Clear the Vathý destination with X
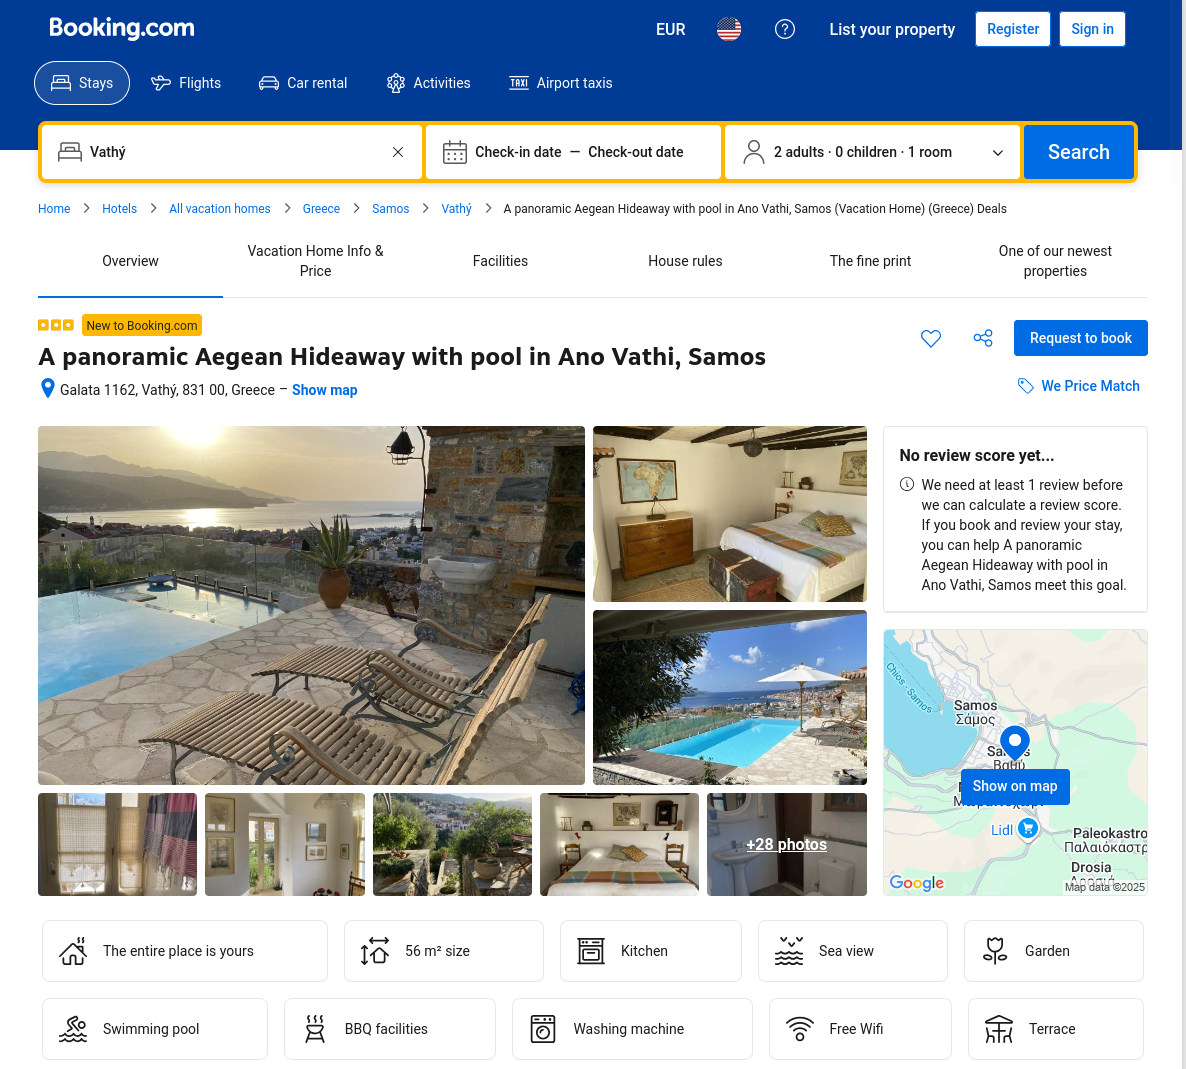1186x1069 pixels. tap(398, 152)
